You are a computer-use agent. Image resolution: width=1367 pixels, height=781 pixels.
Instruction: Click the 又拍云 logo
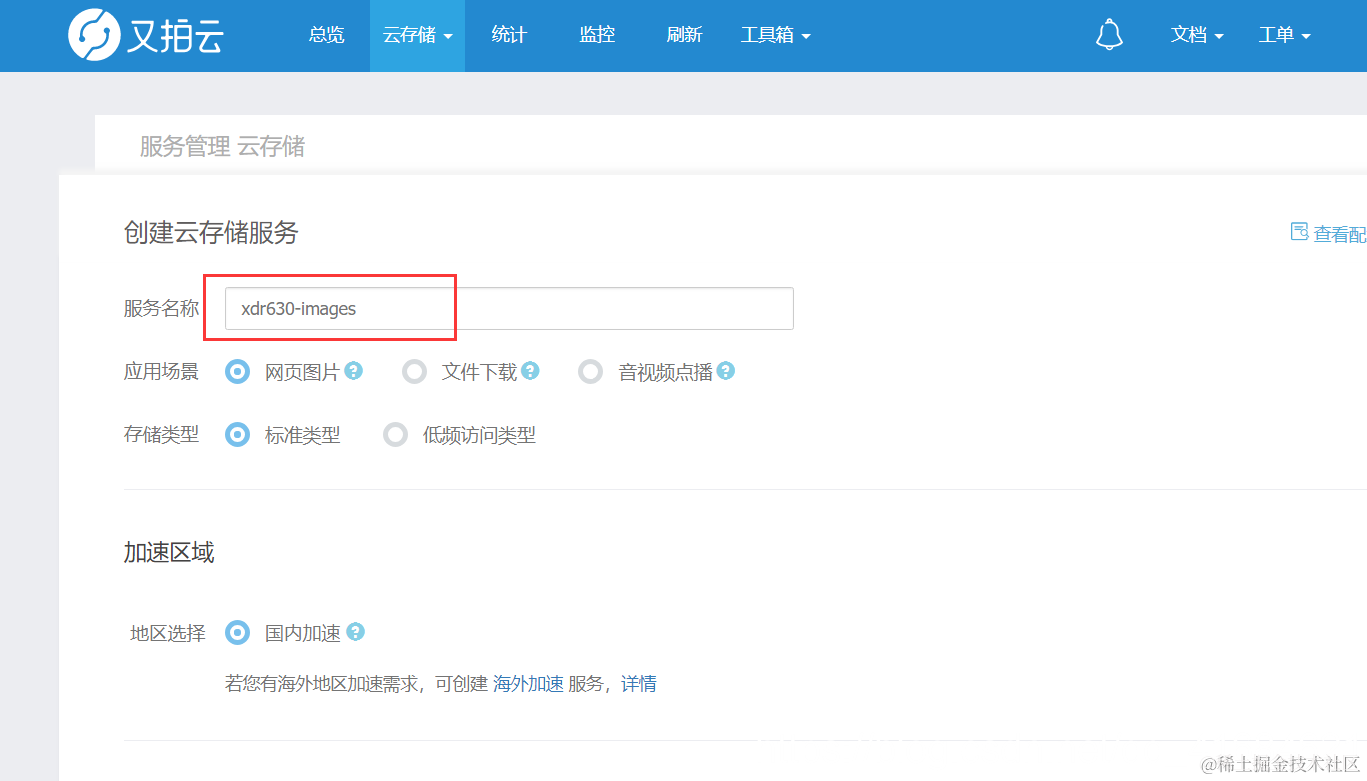[145, 35]
